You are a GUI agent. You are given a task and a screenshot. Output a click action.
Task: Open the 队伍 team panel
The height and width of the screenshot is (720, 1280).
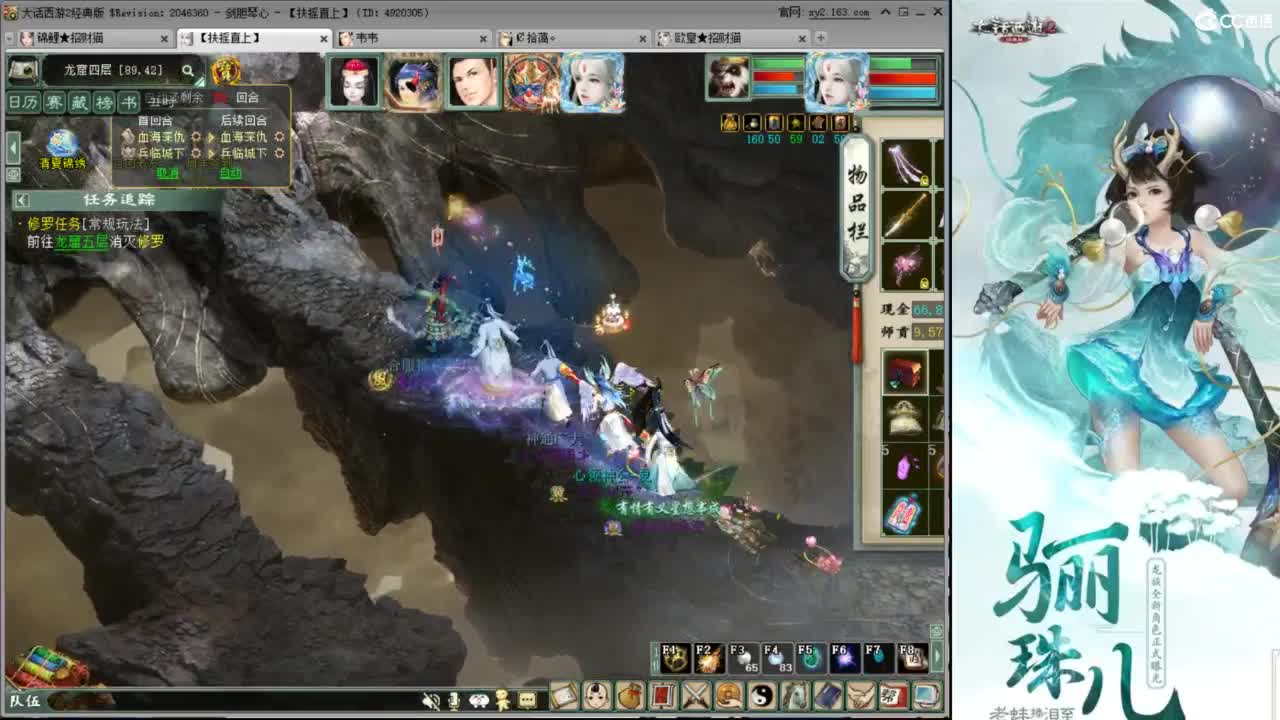click(25, 701)
